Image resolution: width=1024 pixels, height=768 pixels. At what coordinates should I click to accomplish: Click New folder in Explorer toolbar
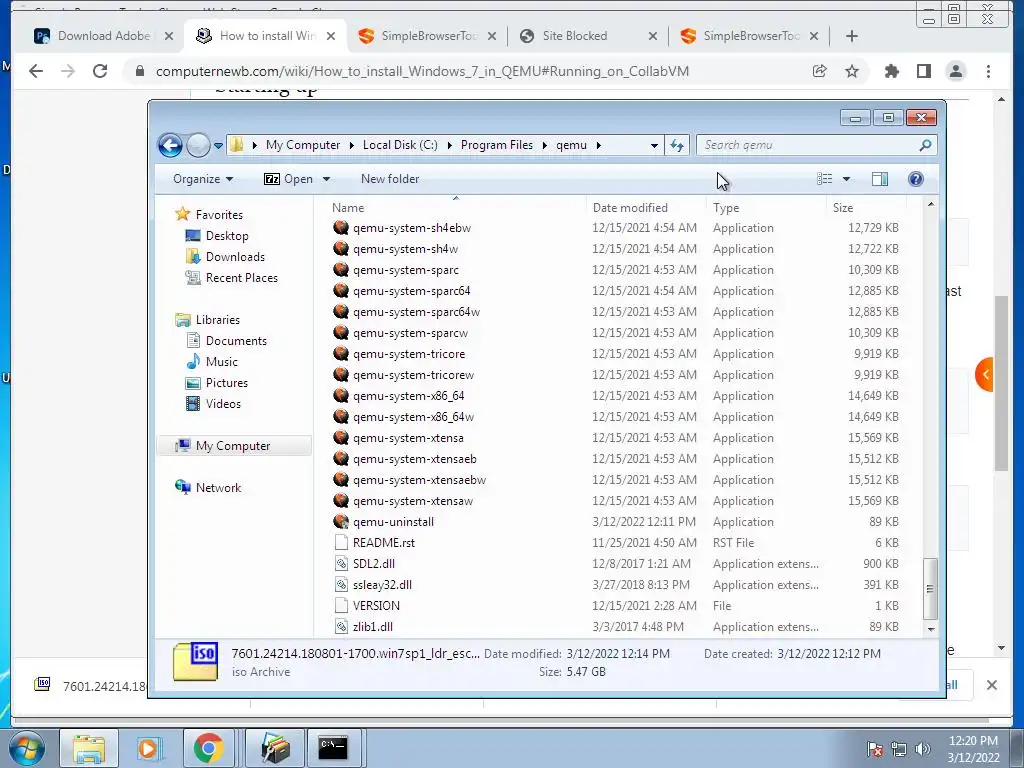(x=390, y=179)
